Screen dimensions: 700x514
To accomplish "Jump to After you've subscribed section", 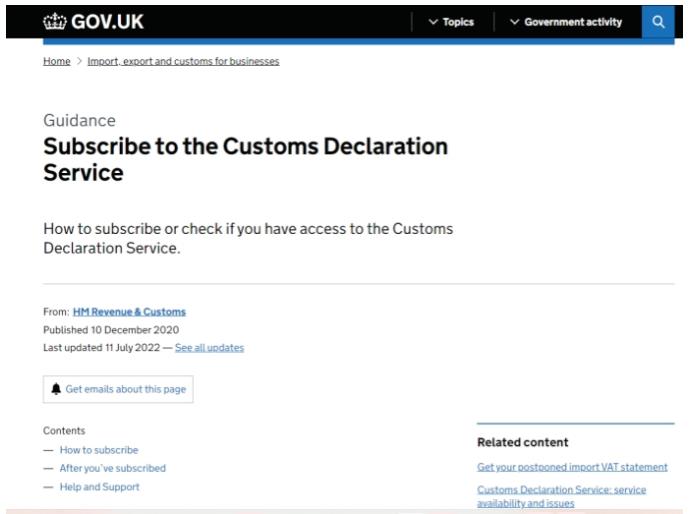I will [x=112, y=468].
